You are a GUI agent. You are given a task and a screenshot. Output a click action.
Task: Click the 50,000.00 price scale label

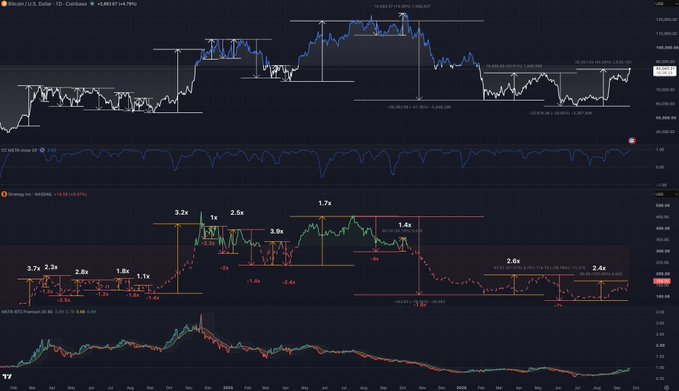(667, 118)
